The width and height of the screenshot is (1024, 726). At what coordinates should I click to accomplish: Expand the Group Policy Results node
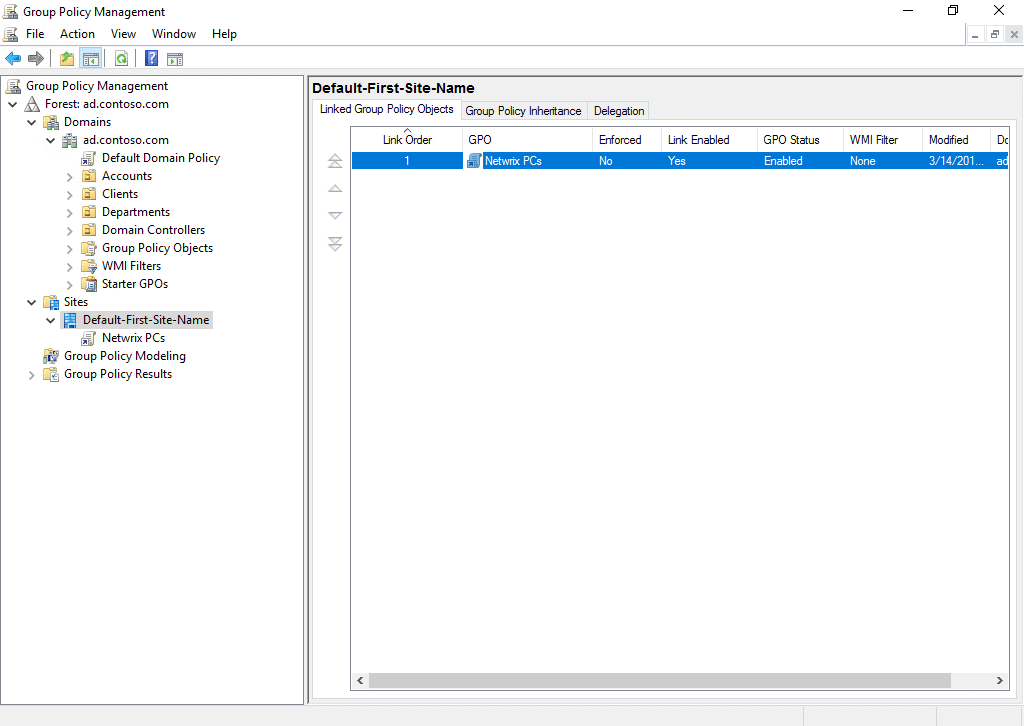click(x=31, y=375)
